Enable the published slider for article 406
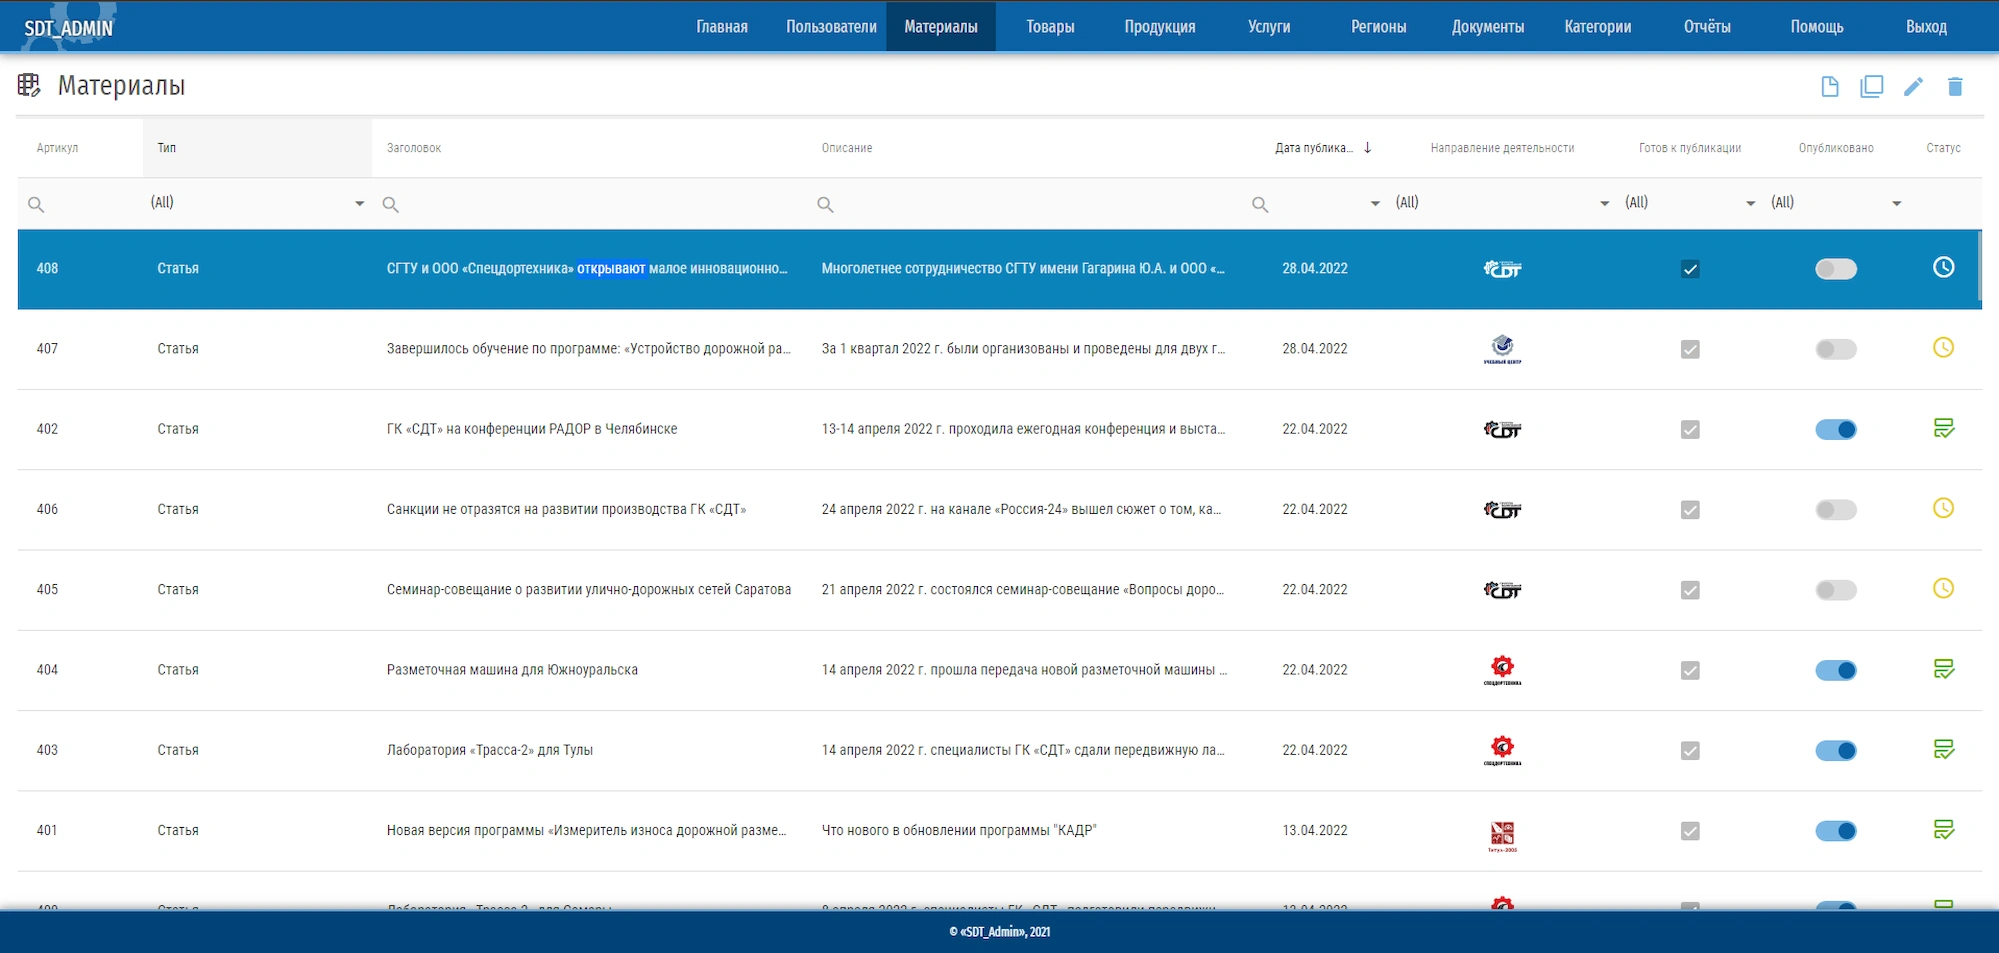 (1835, 510)
